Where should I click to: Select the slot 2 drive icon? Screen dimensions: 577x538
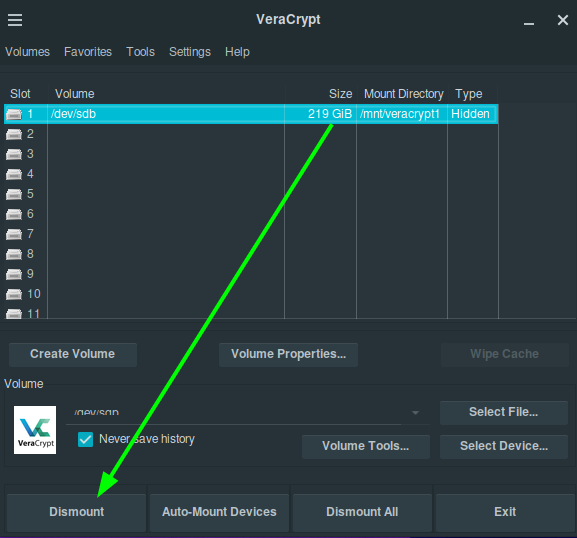14,135
